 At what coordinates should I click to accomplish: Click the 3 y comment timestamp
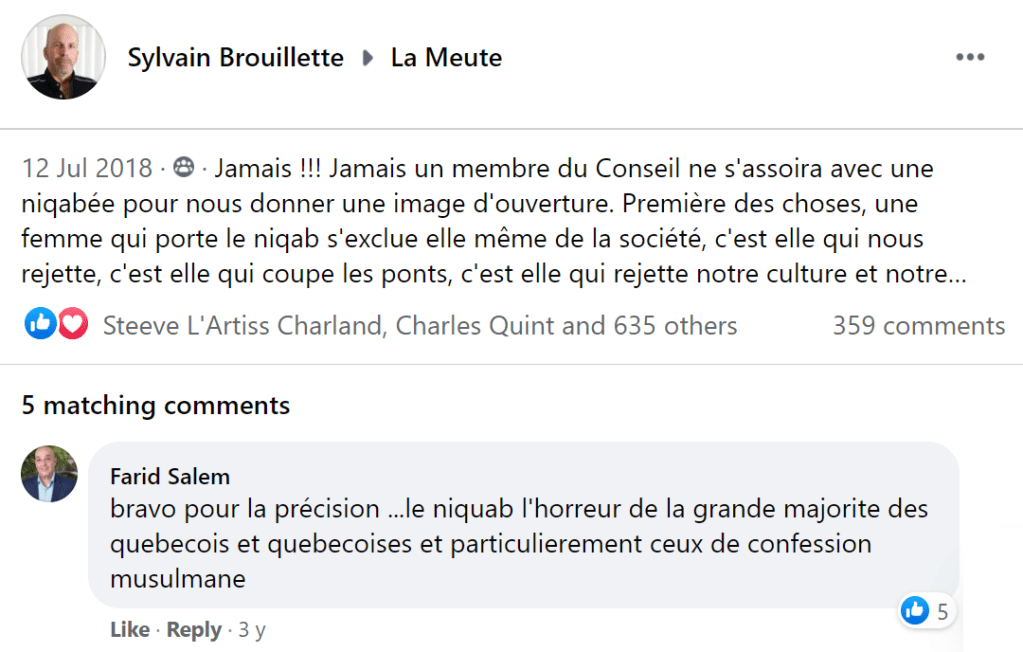pyautogui.click(x=252, y=630)
